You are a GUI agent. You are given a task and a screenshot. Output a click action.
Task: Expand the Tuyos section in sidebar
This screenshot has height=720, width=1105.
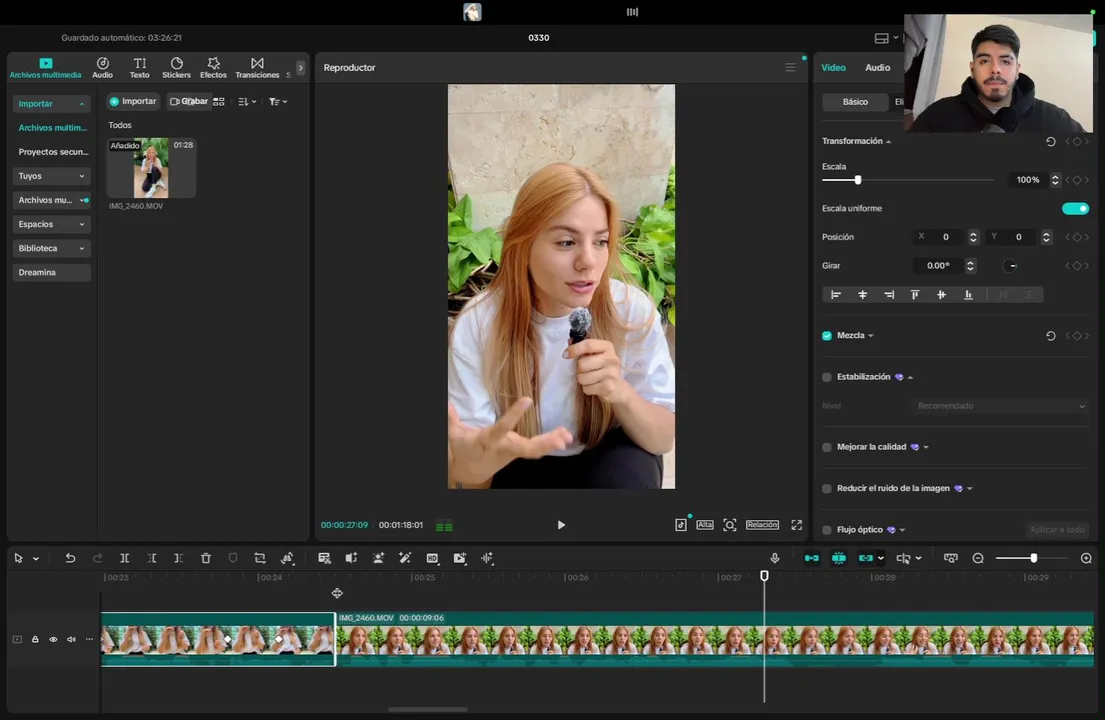51,176
